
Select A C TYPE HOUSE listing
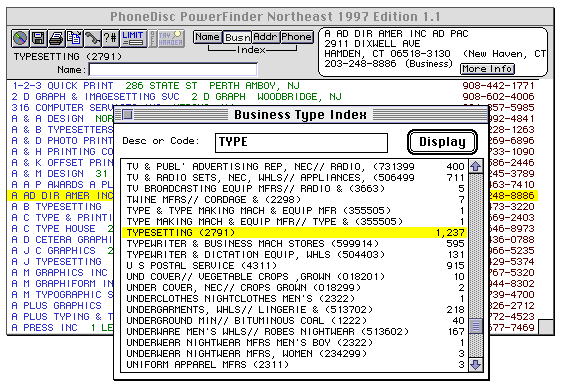61,229
